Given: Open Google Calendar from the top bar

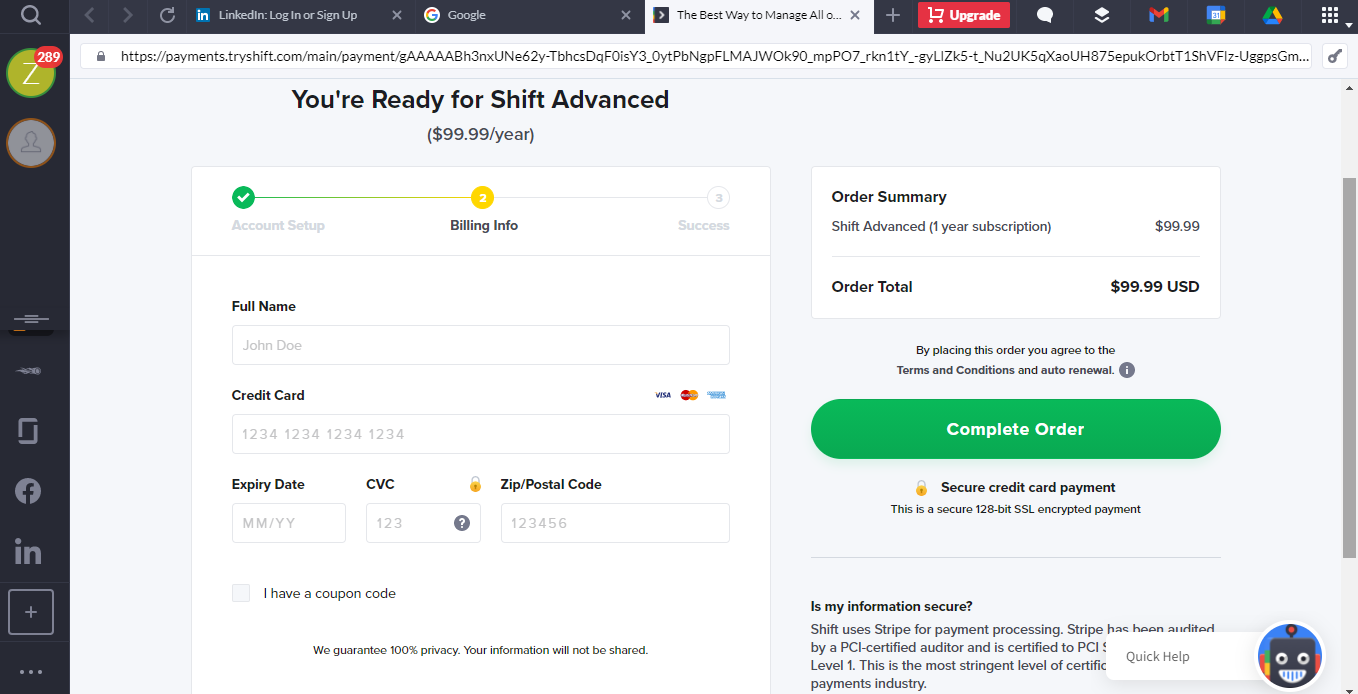Looking at the screenshot, I should coord(1216,15).
